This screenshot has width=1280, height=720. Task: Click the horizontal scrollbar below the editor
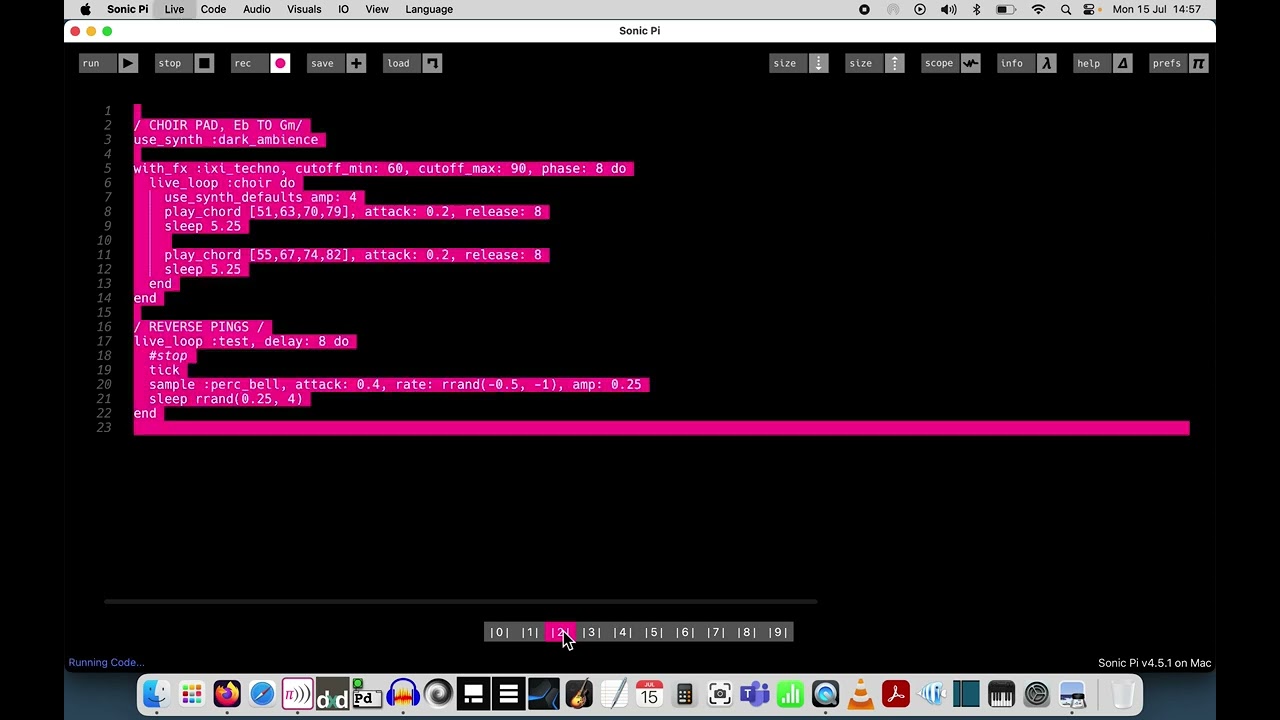pos(460,601)
